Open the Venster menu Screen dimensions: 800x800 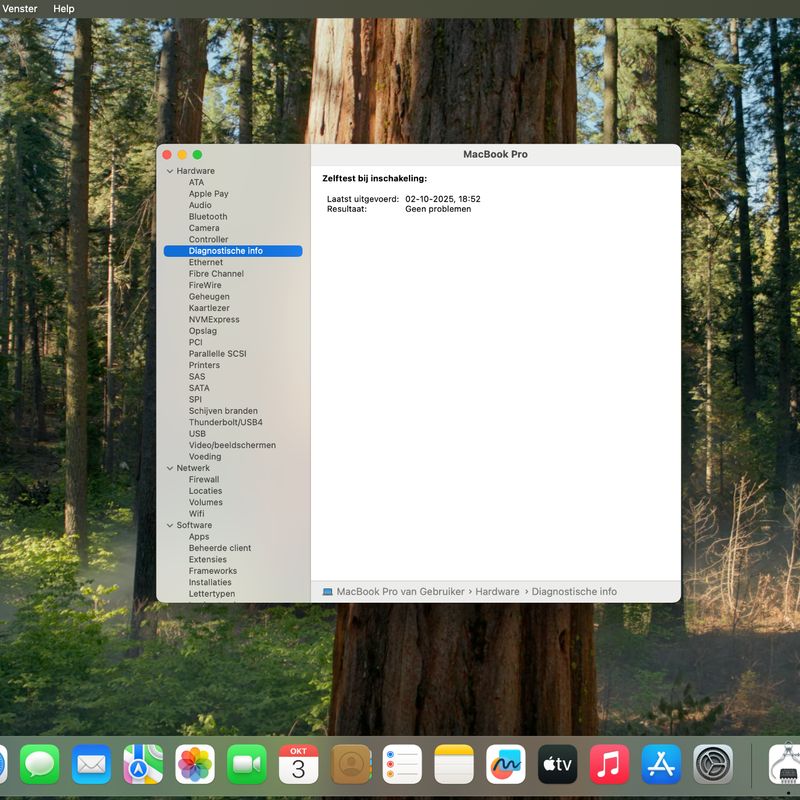(x=20, y=9)
